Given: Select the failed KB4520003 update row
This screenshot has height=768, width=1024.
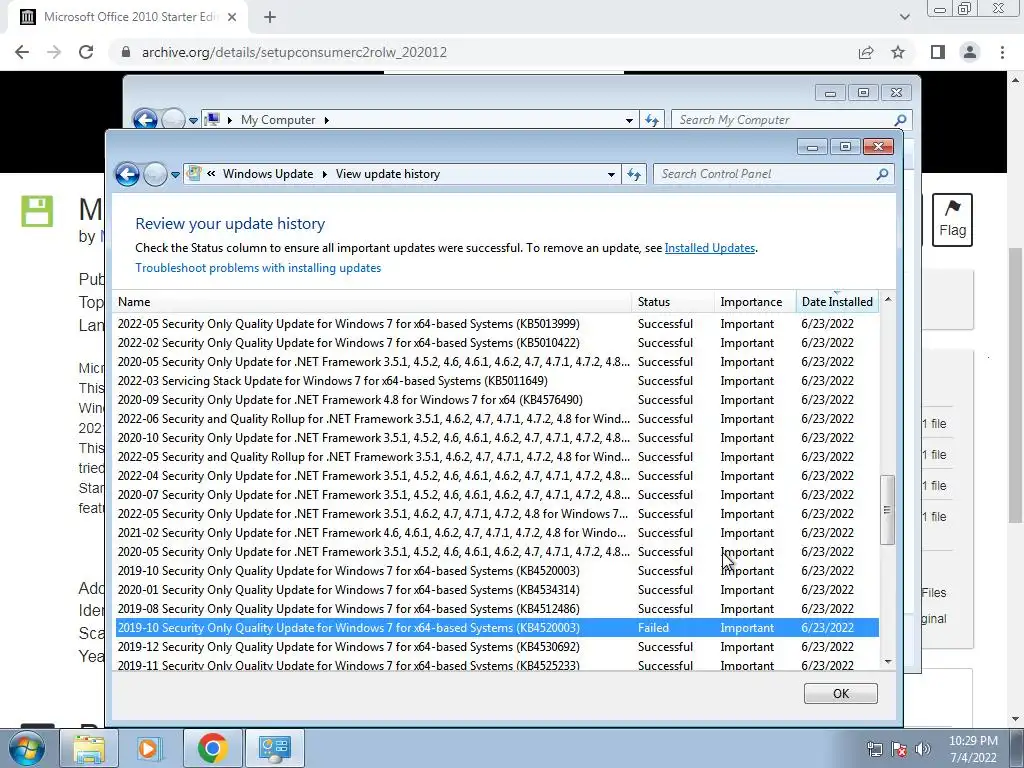Looking at the screenshot, I should coord(497,628).
